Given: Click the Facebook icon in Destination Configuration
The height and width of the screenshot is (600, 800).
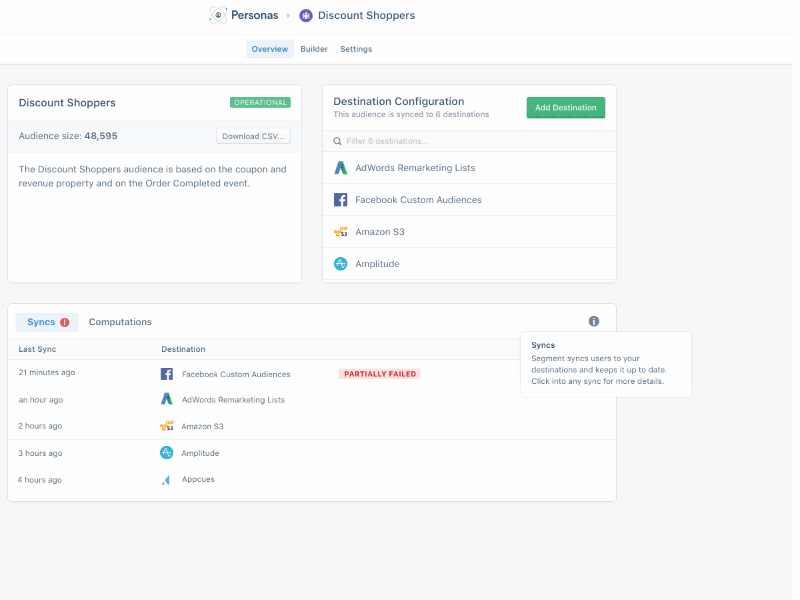Looking at the screenshot, I should point(341,200).
